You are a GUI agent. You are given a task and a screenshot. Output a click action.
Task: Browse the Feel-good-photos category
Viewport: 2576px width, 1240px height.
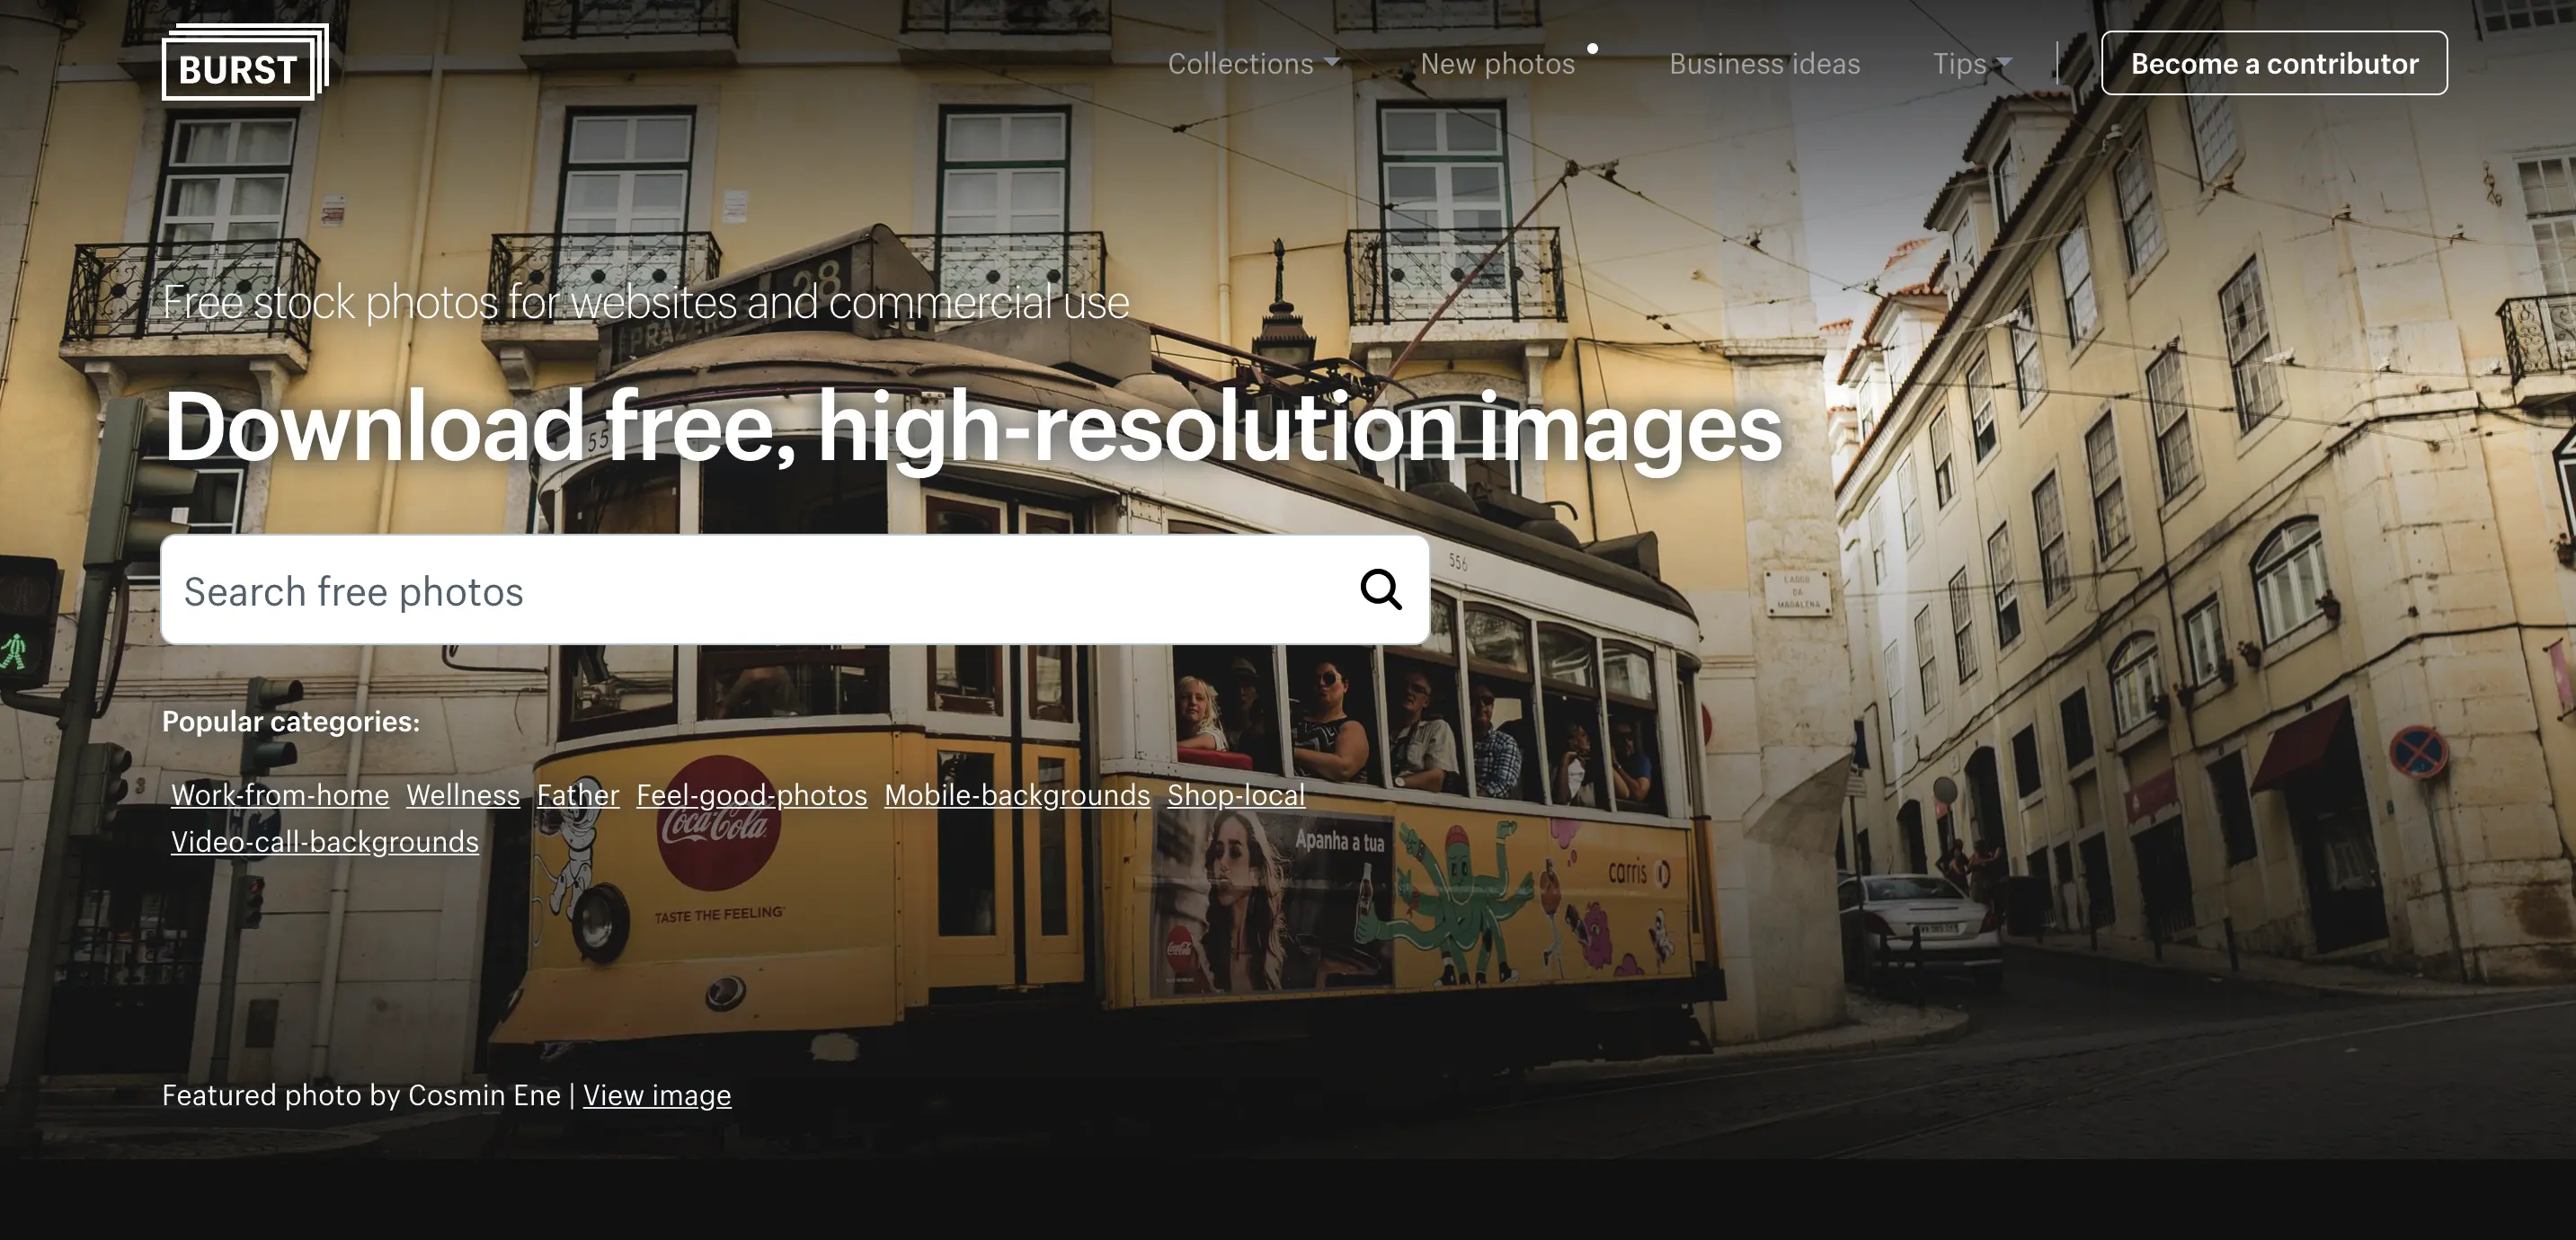click(x=752, y=795)
